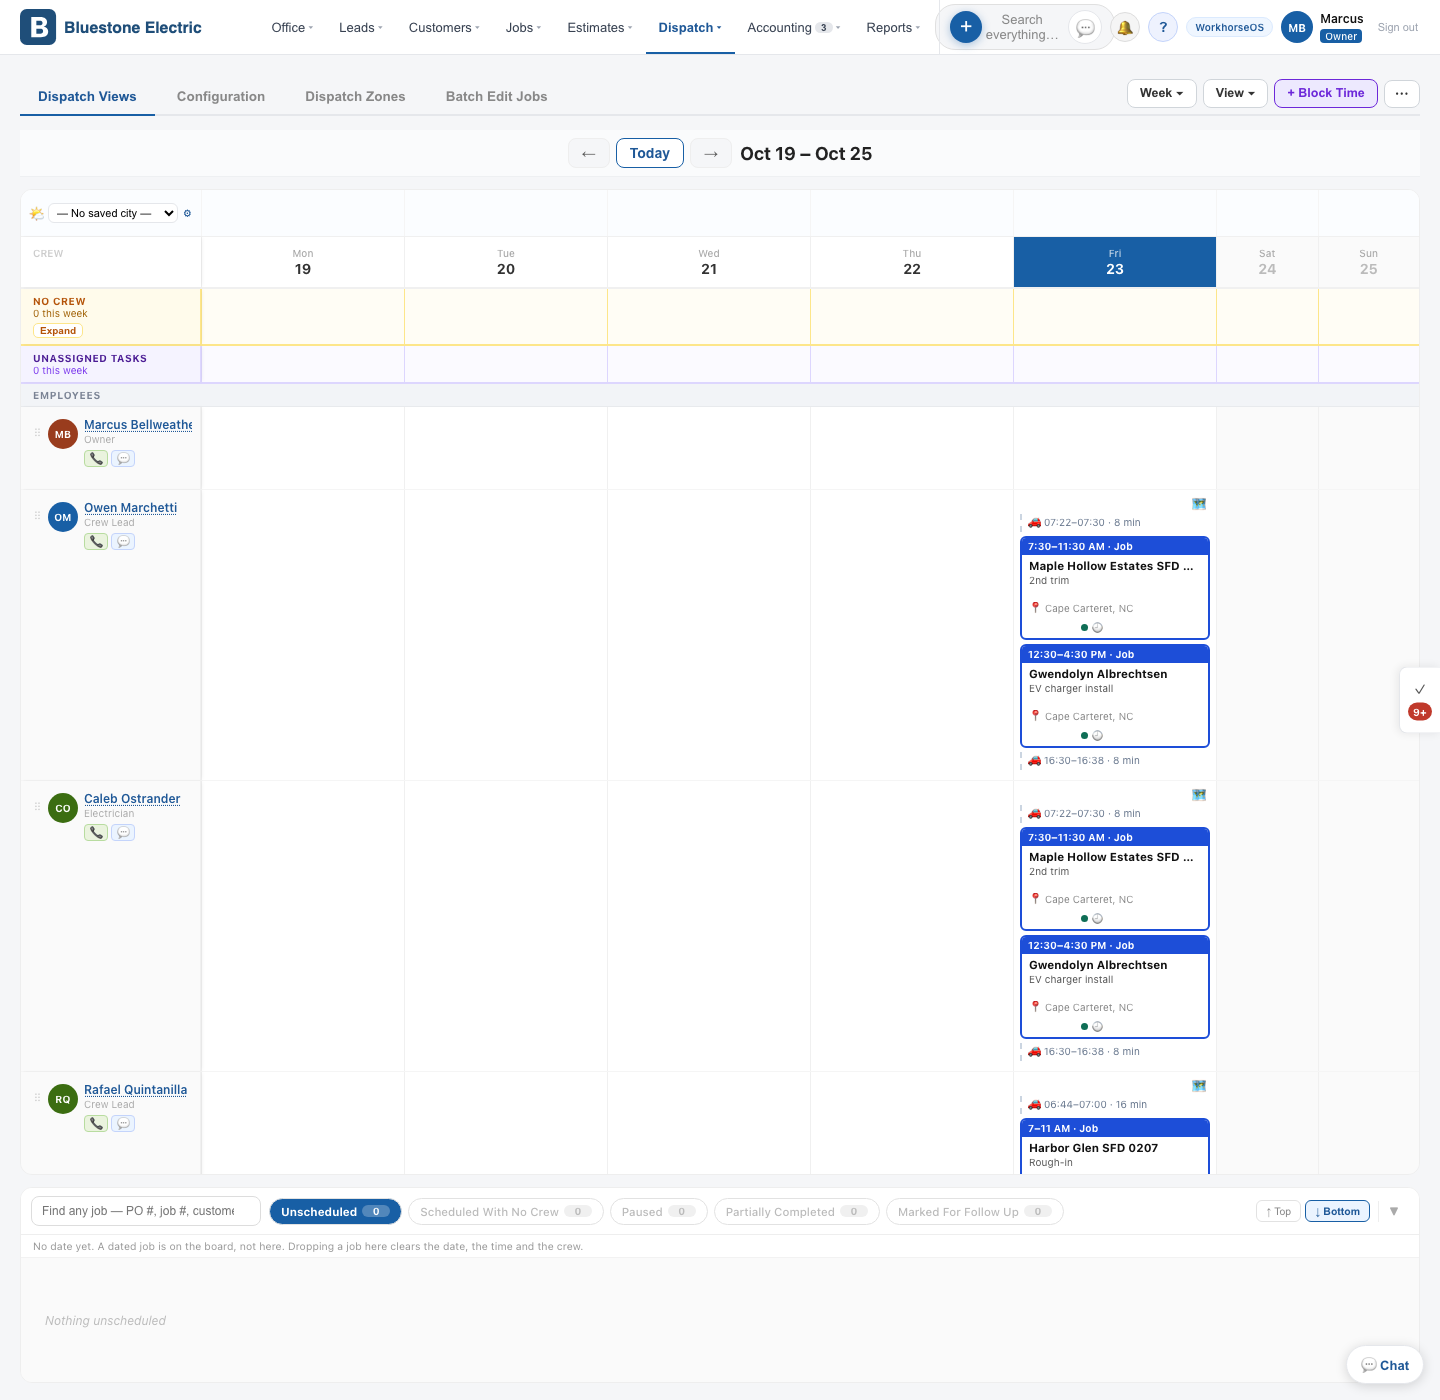Switch to the Dispatch Zones tab
Viewport: 1440px width, 1400px height.
point(355,96)
